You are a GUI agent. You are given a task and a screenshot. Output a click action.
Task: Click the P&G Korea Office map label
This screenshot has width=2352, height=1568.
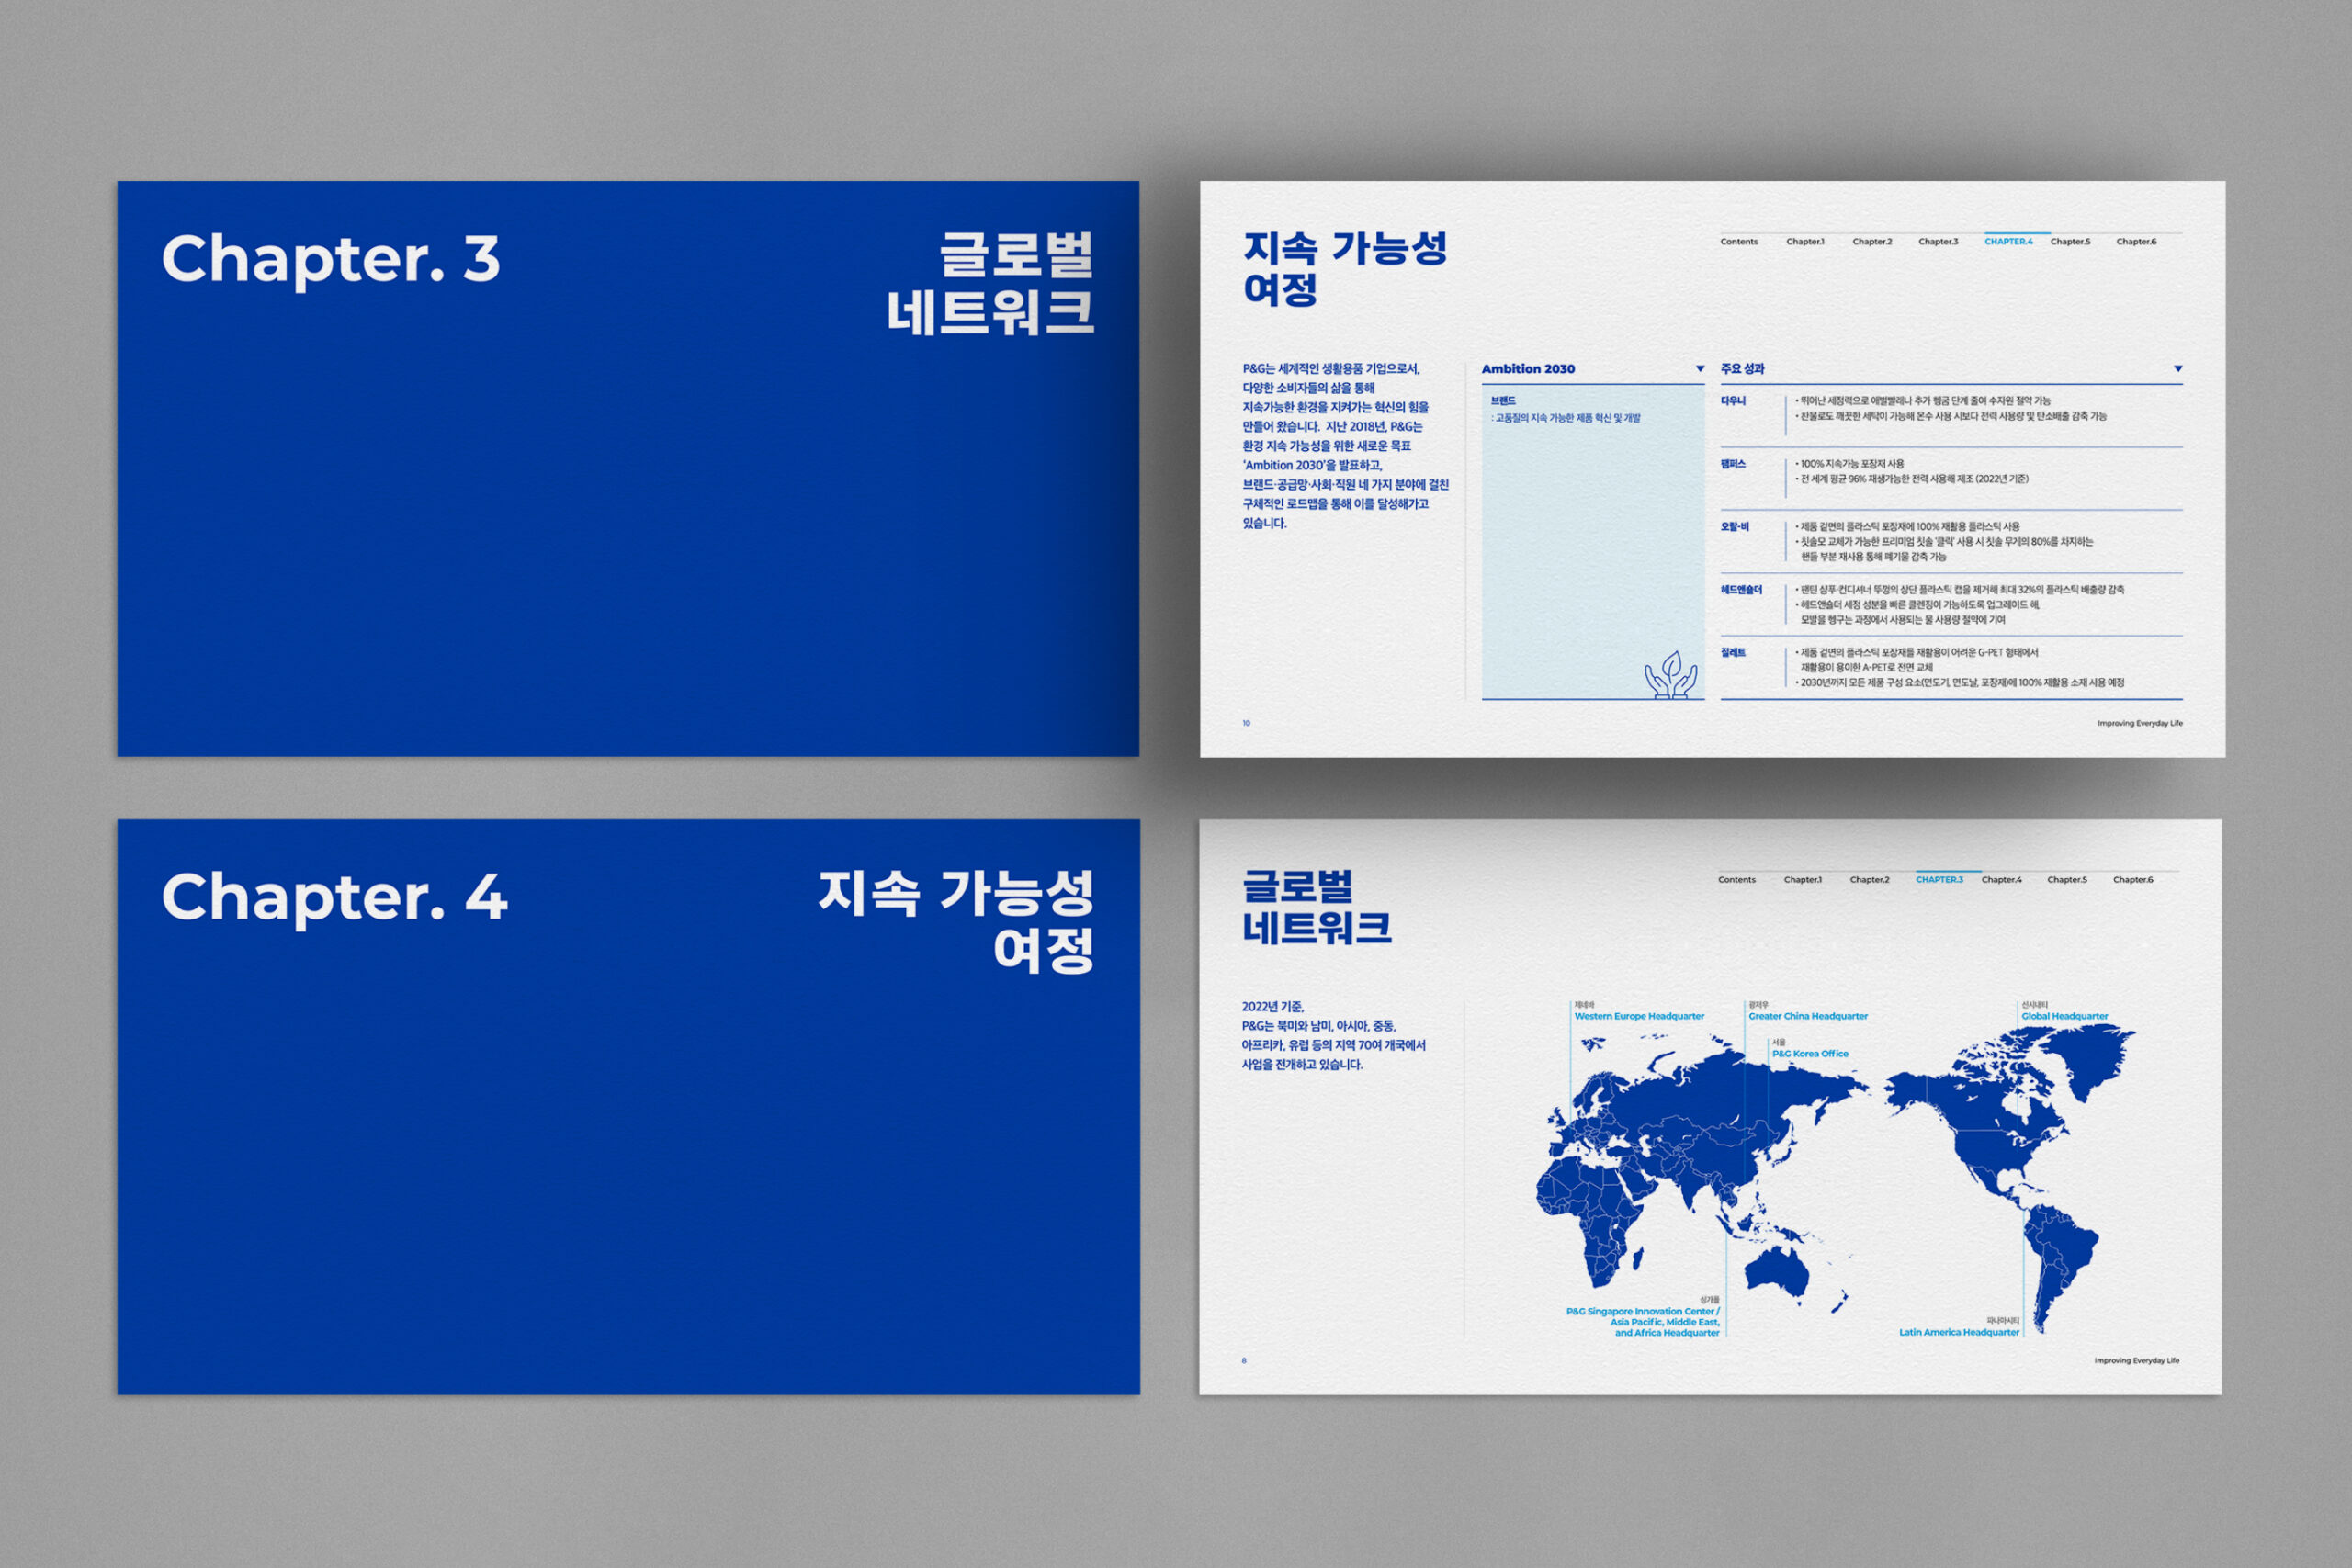tap(1810, 1053)
